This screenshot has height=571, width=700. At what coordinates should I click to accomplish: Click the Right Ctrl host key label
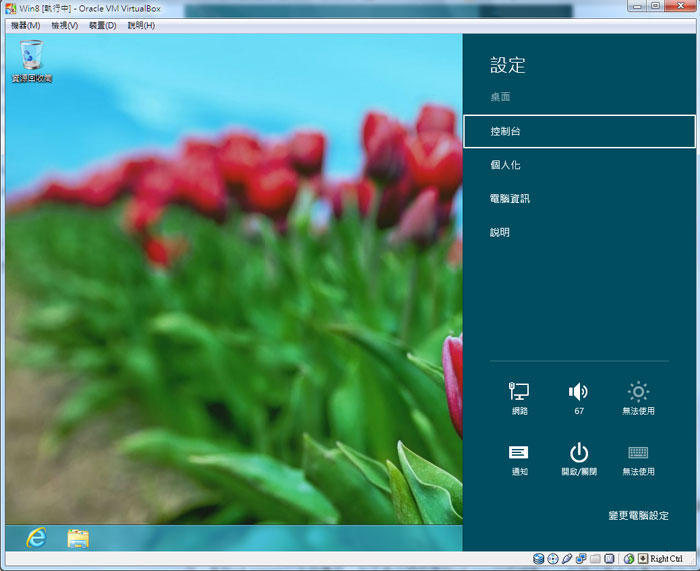(x=666, y=558)
